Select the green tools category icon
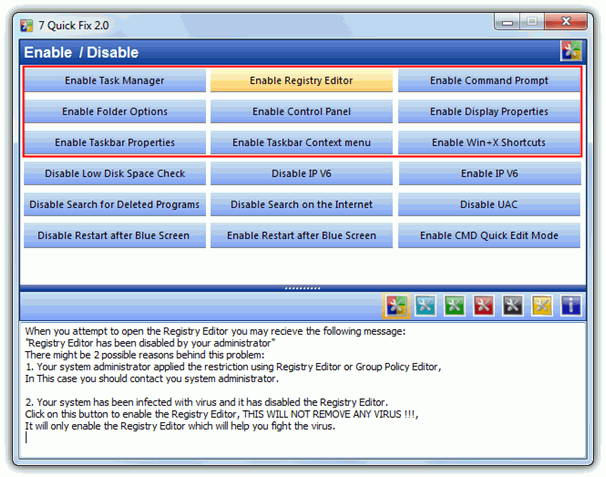This screenshot has height=477, width=606. [454, 306]
